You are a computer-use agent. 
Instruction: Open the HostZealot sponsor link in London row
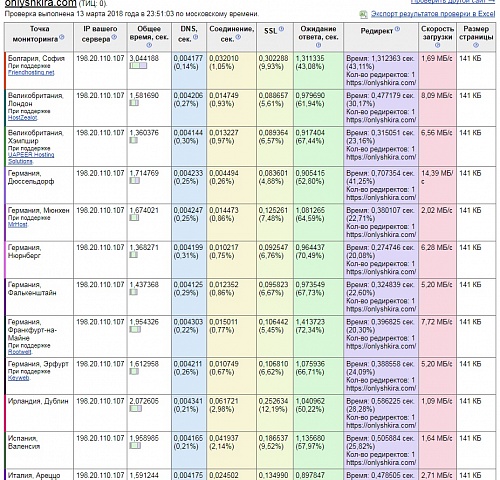click(22, 118)
